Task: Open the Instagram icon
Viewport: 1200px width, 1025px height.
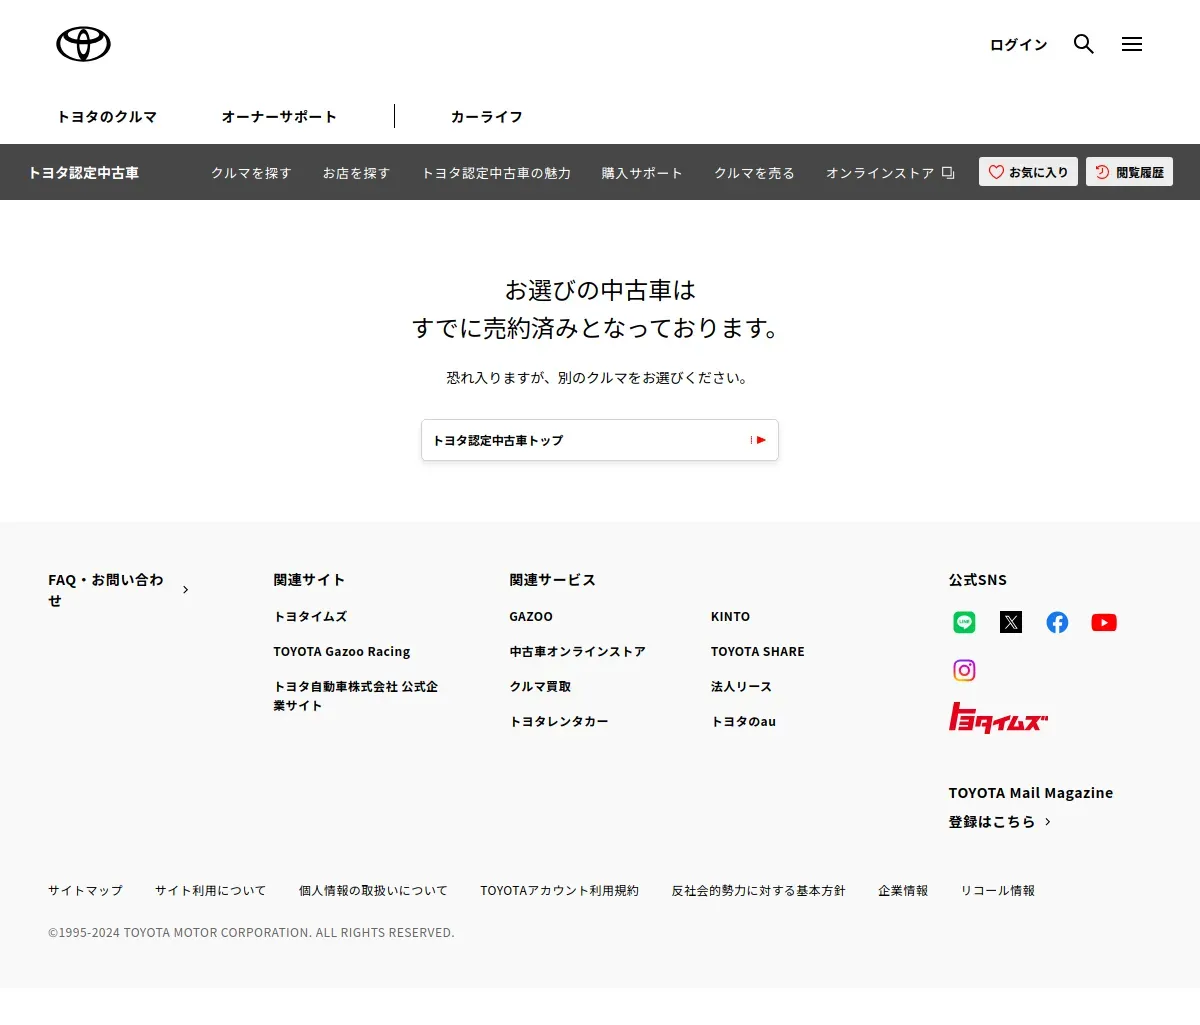Action: [964, 670]
